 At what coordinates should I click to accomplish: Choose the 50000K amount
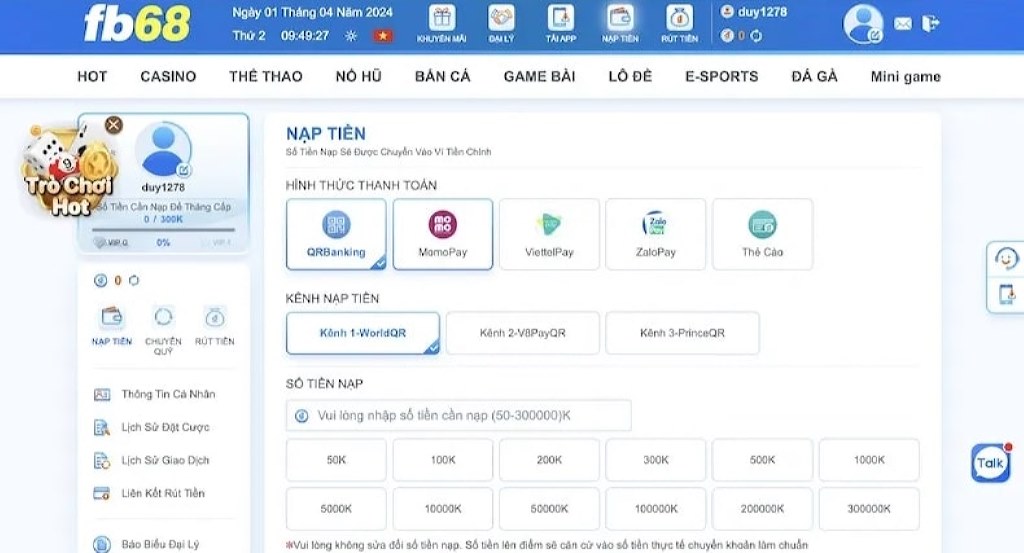549,509
